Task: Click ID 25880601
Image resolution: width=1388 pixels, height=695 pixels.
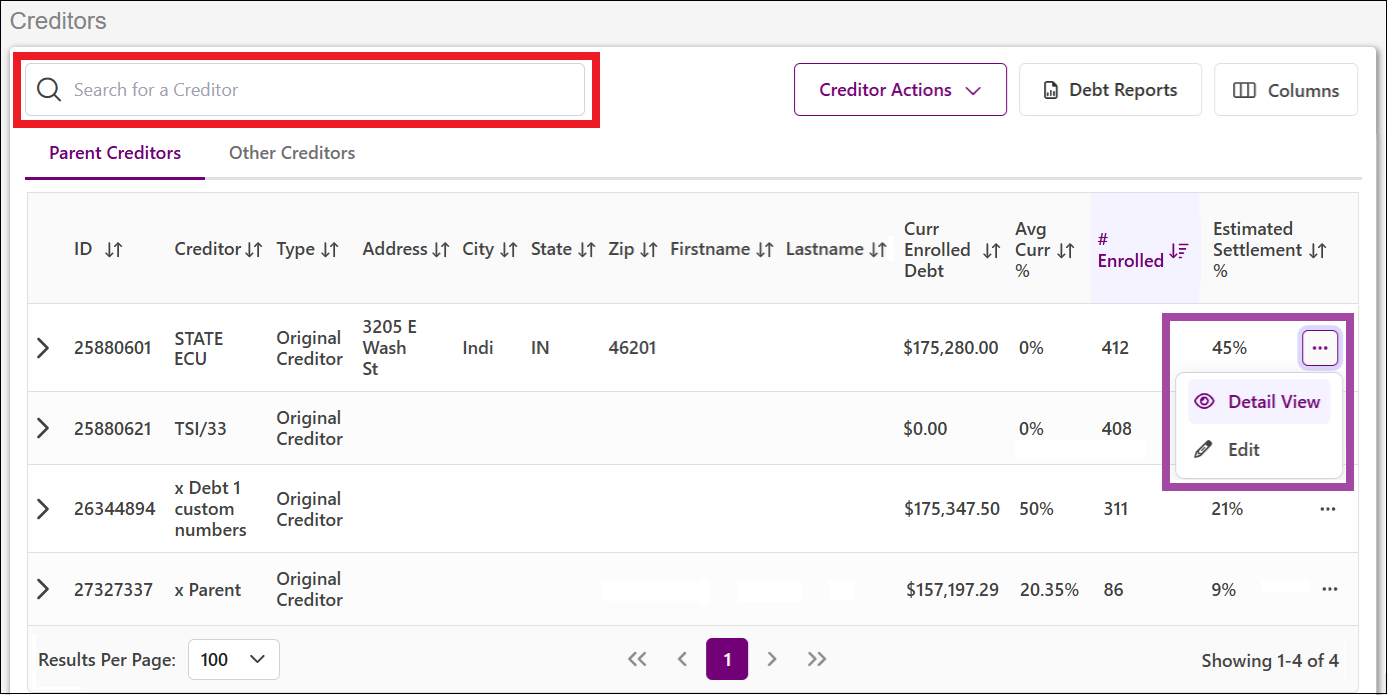Action: point(113,348)
